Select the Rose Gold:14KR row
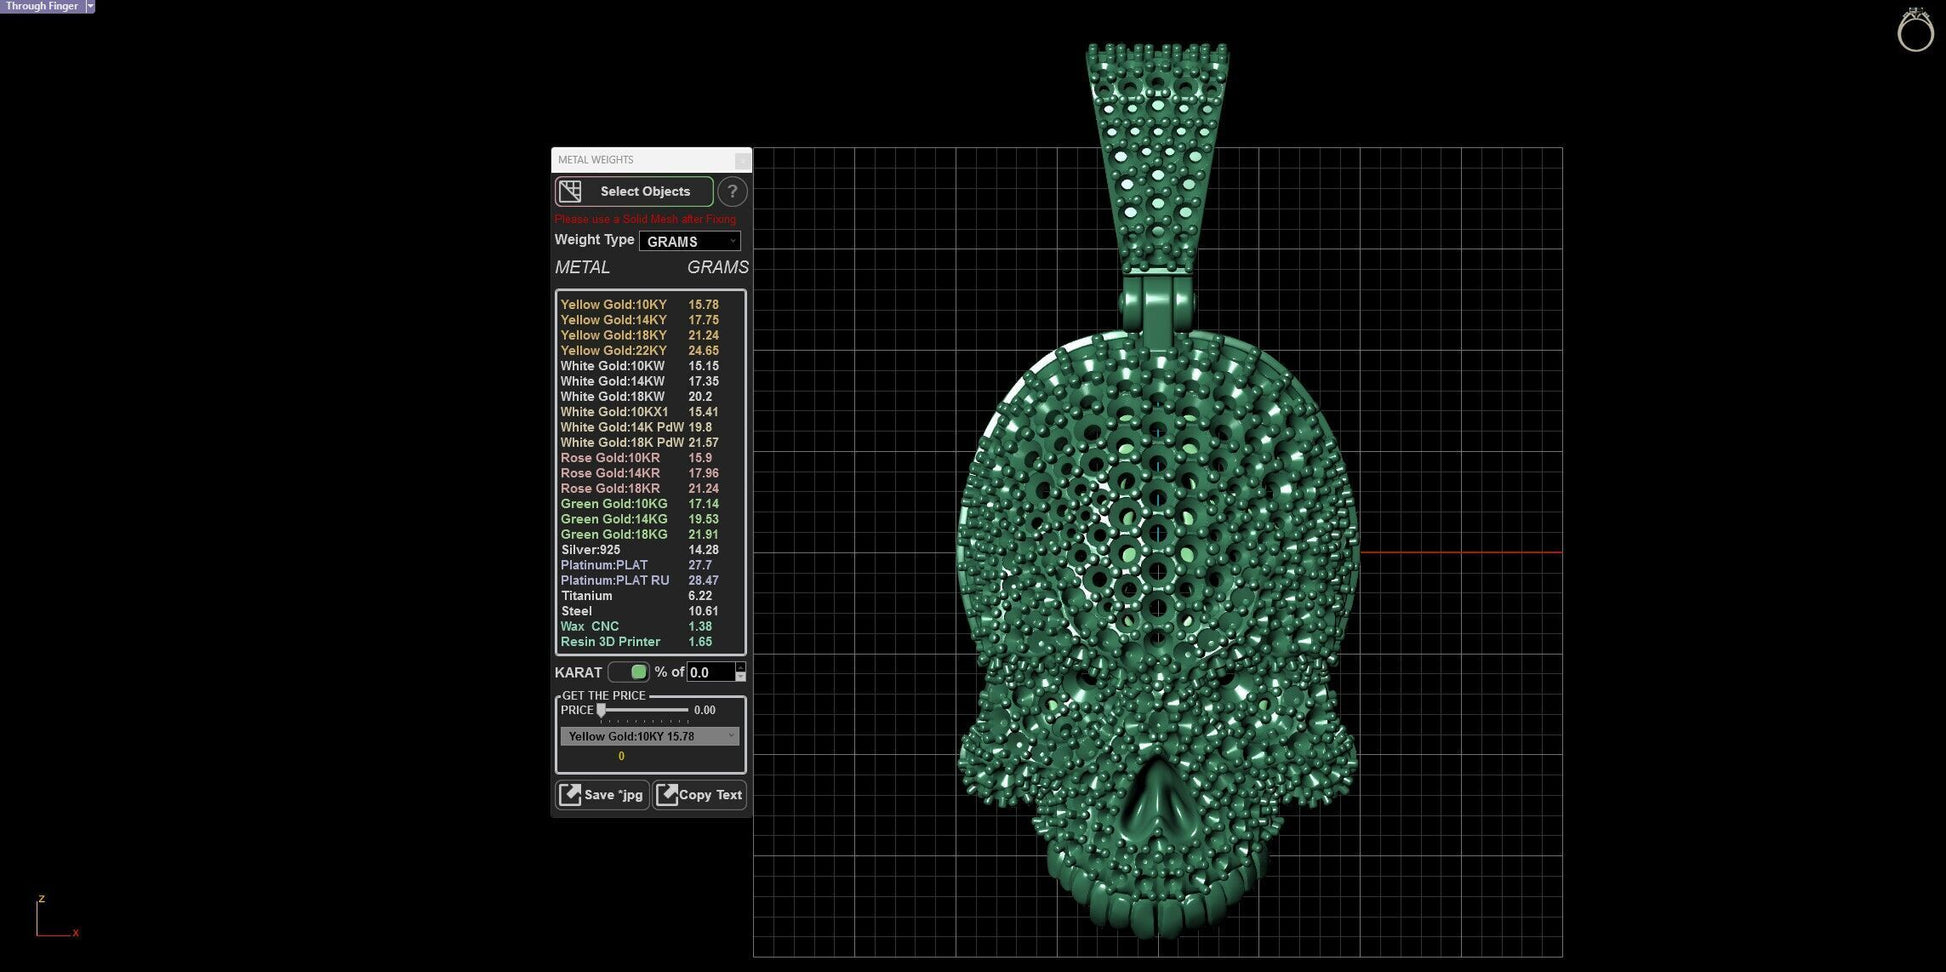1946x972 pixels. coord(650,473)
